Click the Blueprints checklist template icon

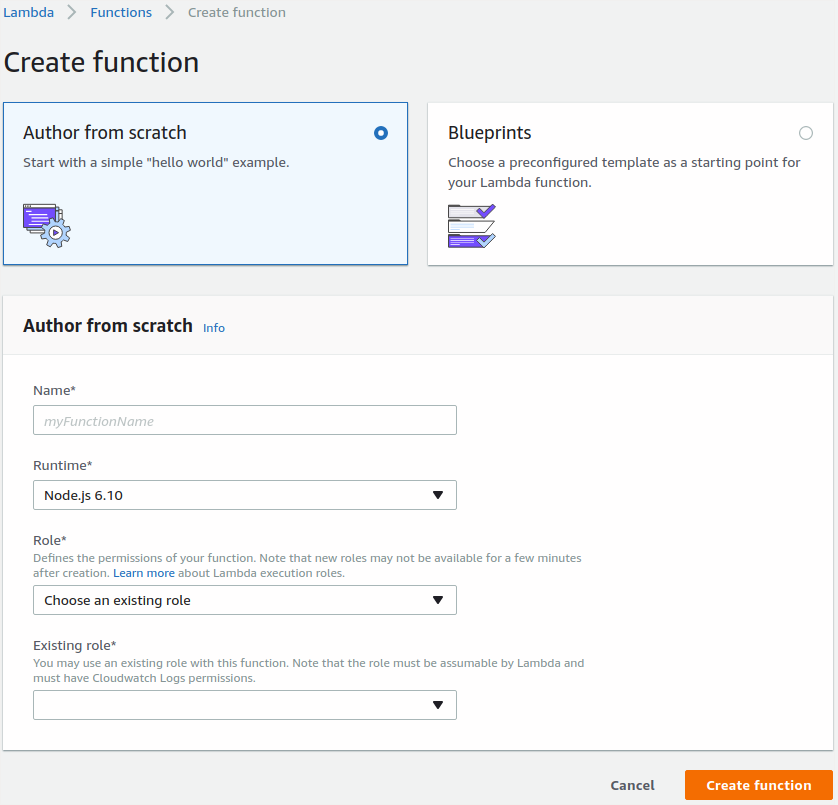(x=471, y=225)
